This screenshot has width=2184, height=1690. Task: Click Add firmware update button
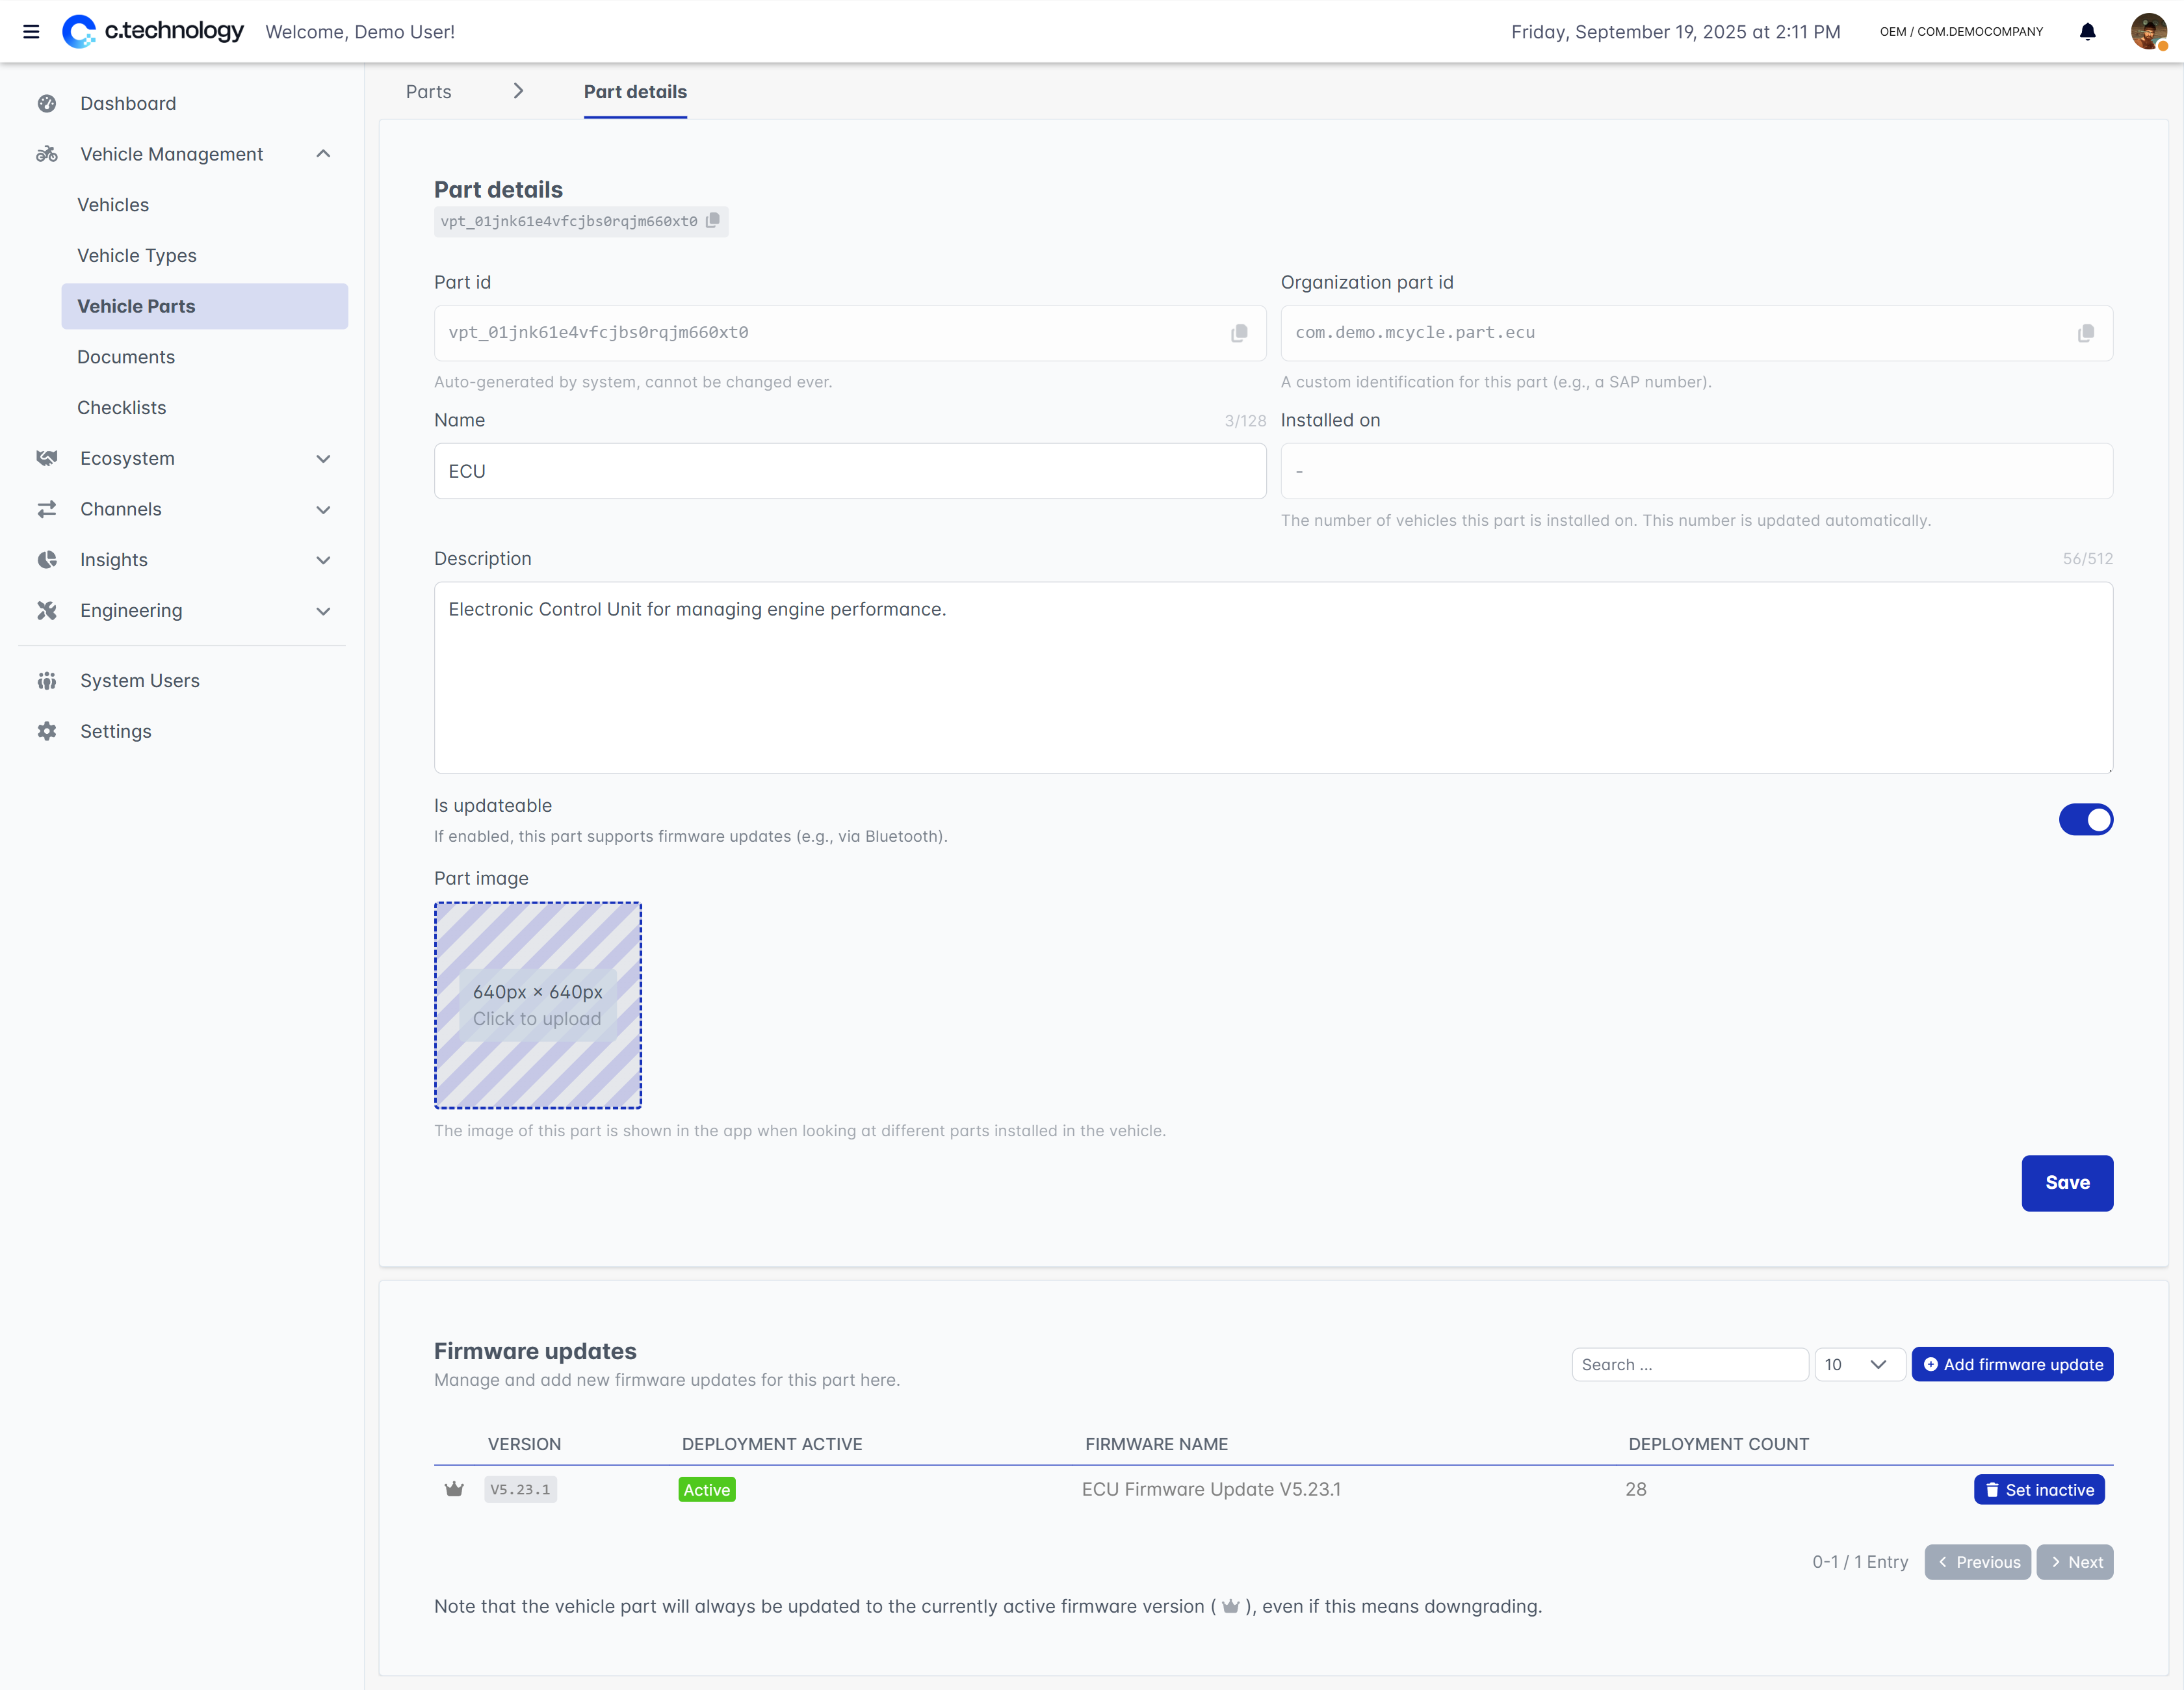[2012, 1364]
